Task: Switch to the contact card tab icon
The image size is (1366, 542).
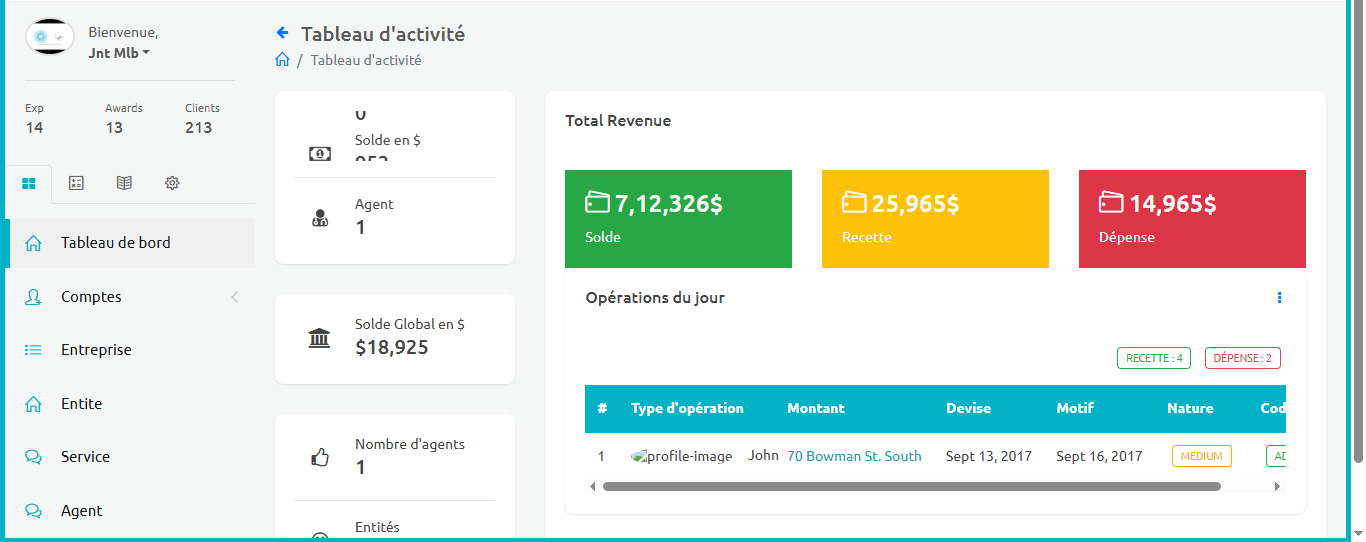Action: [x=76, y=183]
